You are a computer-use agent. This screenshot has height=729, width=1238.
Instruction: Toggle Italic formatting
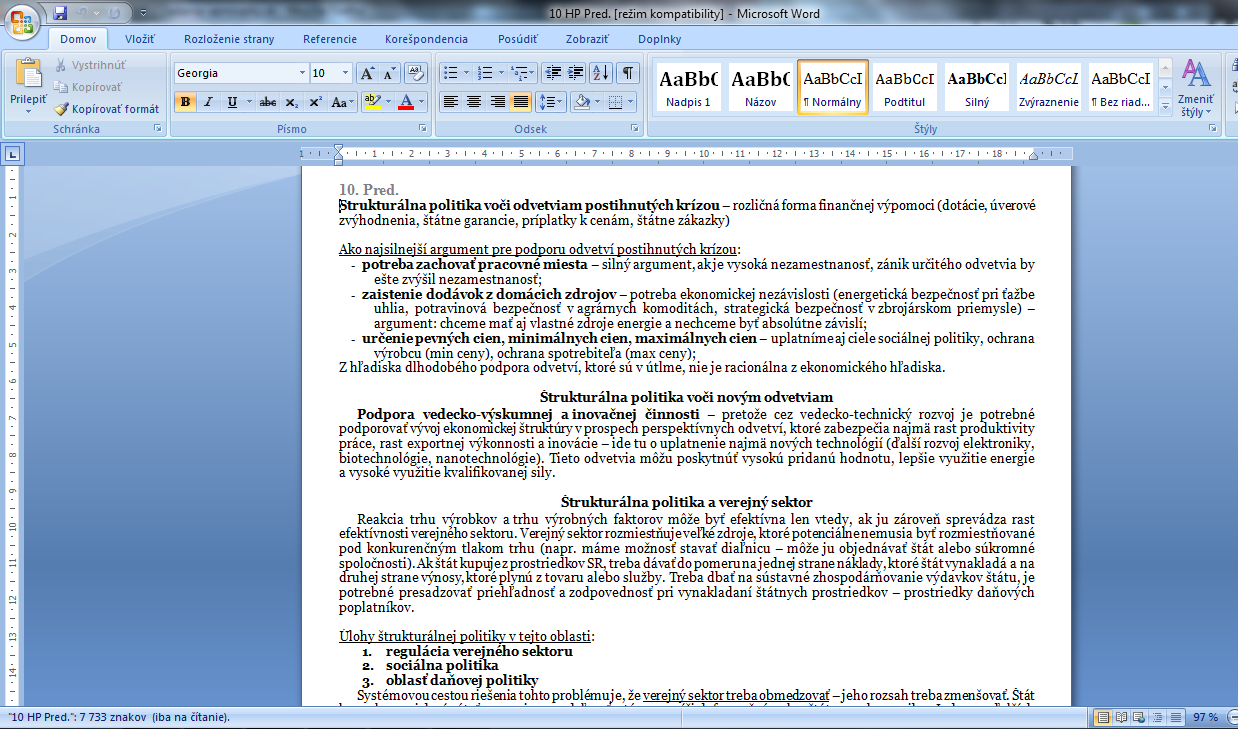(x=208, y=102)
